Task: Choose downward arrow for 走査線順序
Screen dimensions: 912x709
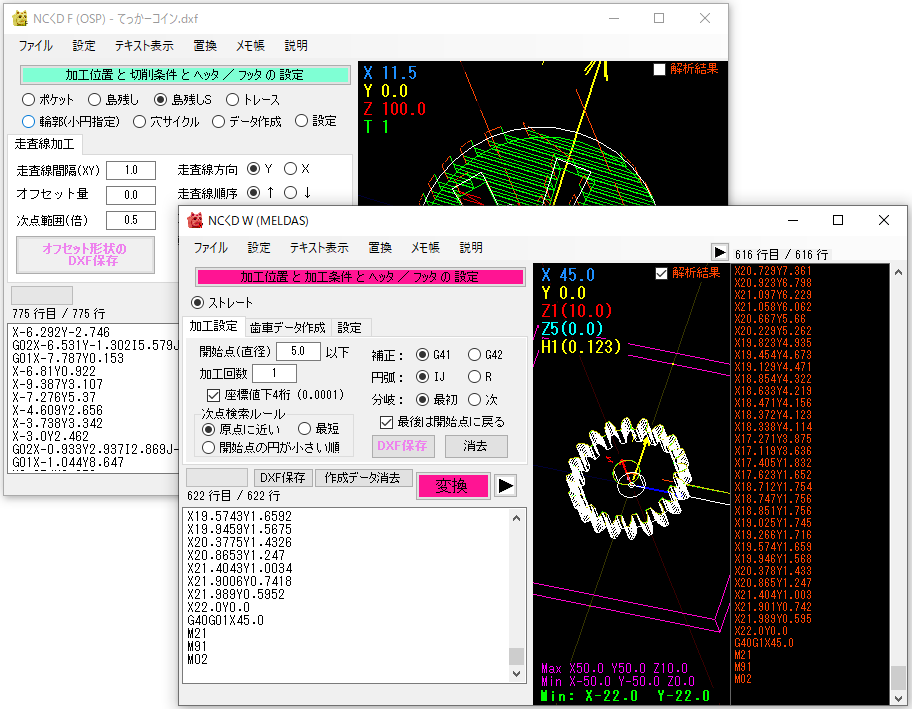Action: click(x=290, y=193)
